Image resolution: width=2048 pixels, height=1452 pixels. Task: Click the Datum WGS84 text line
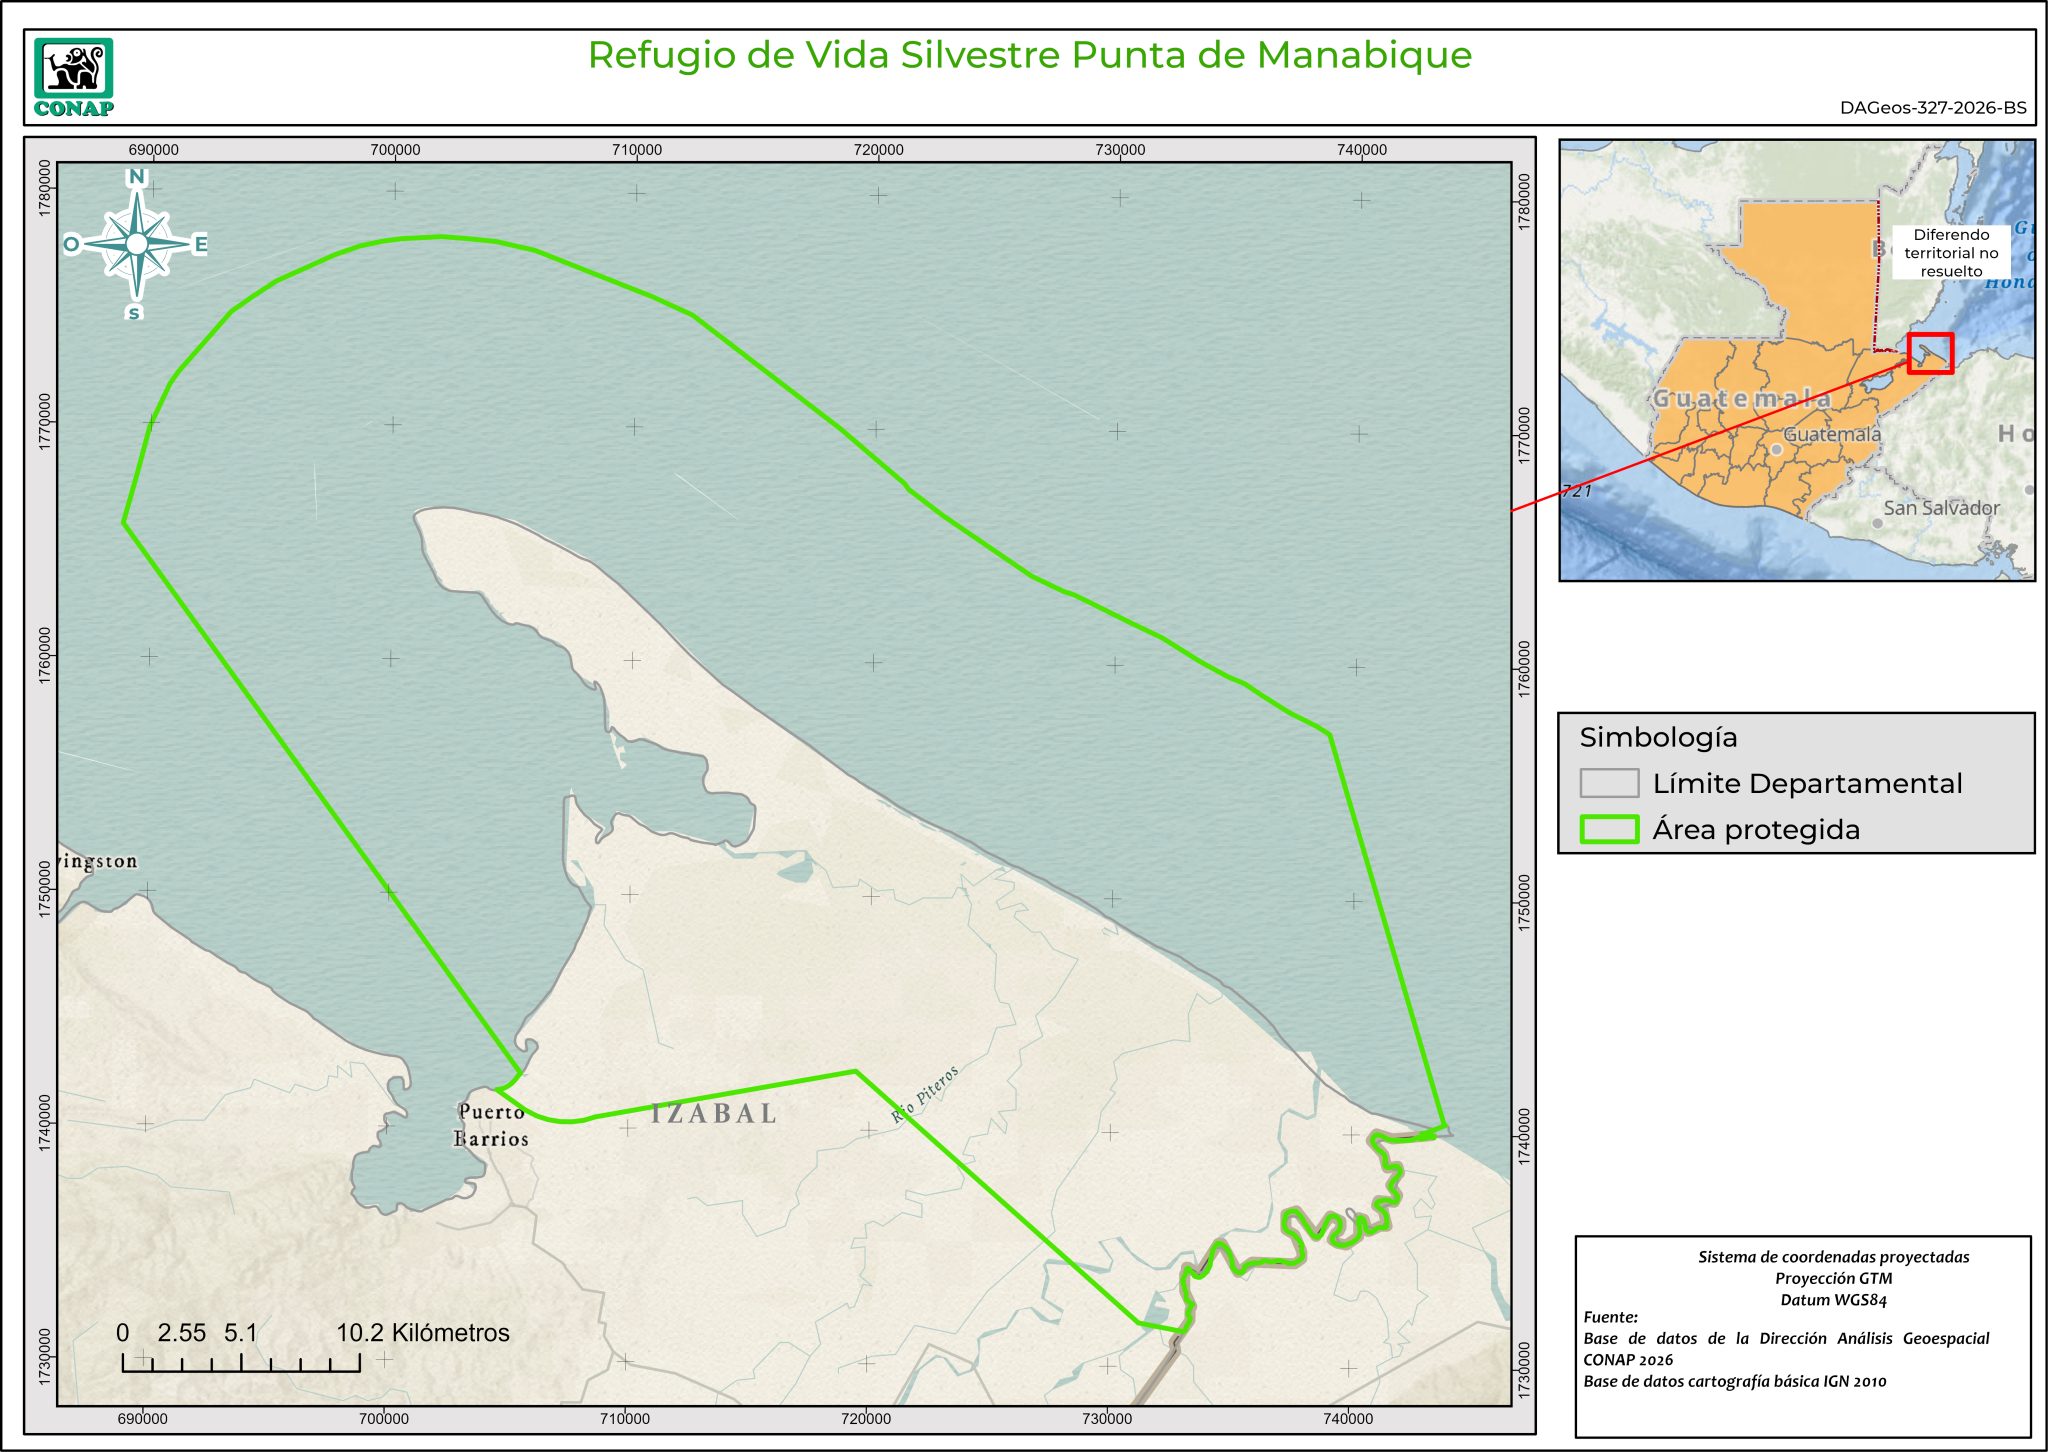click(1833, 1300)
